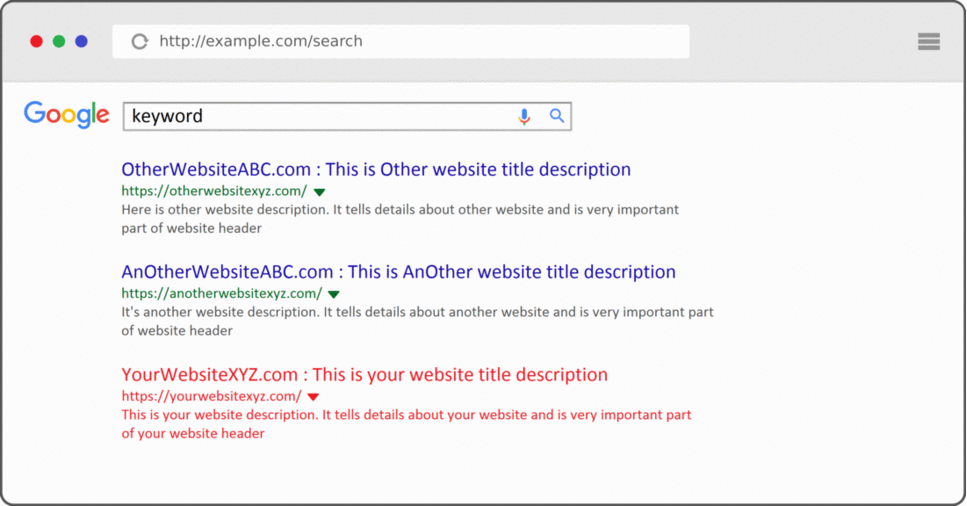Viewport: 967px width, 506px height.
Task: Expand arrow next to anotherwebsitexyz.com URL
Action: point(334,294)
